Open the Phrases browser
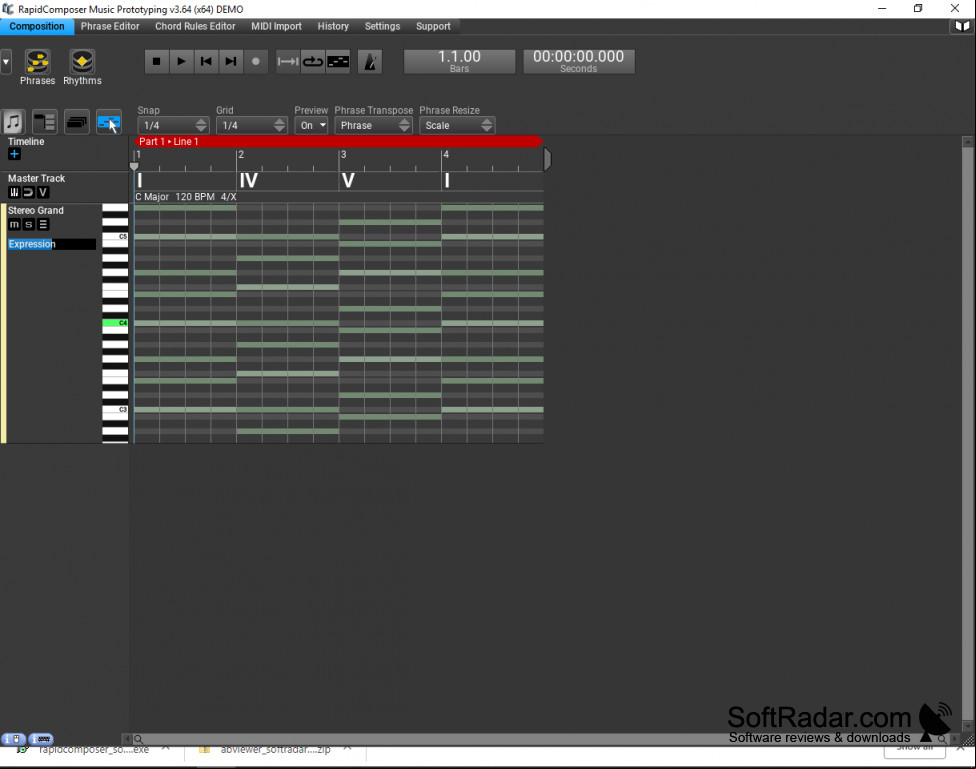The height and width of the screenshot is (769, 976). tap(37, 67)
